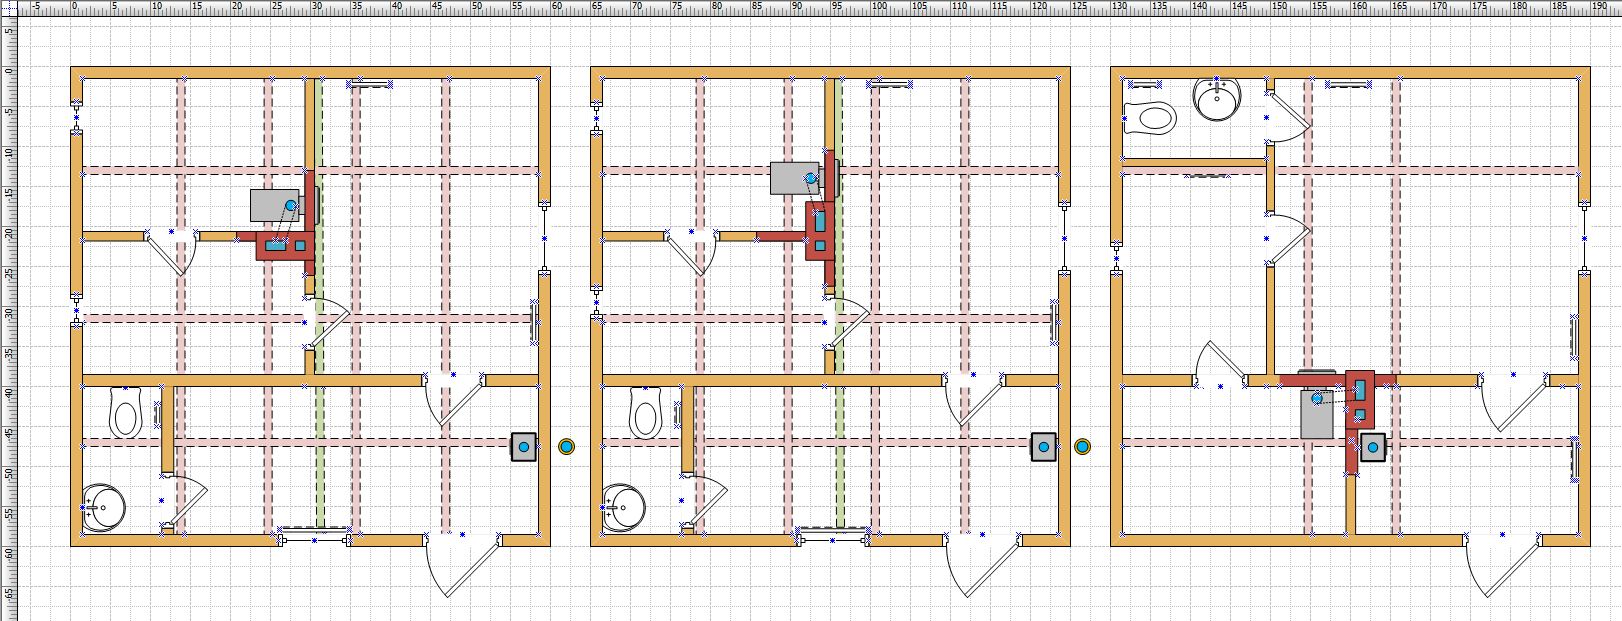This screenshot has width=1622, height=621.
Task: Select the gray box with blue circle, middle plan
Action: coord(1044,446)
